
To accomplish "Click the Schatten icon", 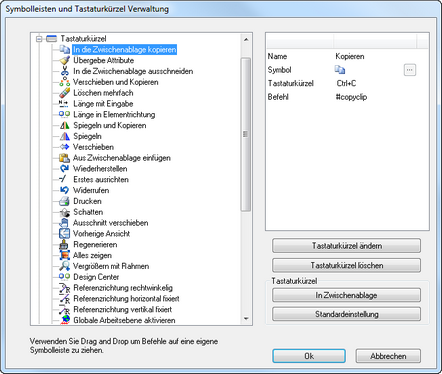I will point(64,212).
